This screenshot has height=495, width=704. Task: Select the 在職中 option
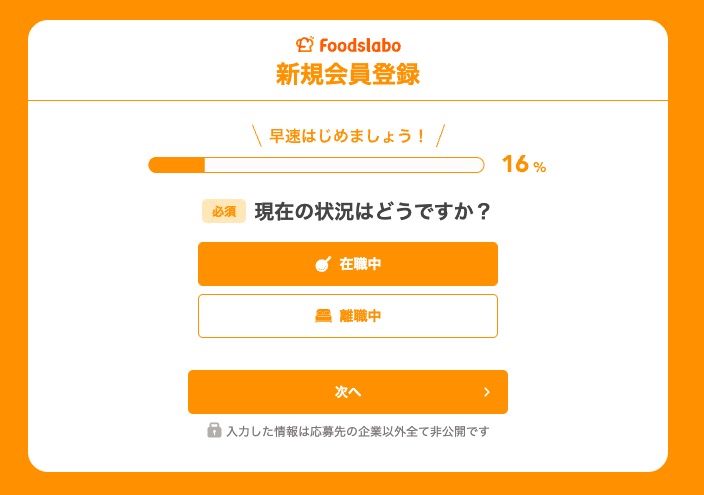pyautogui.click(x=348, y=264)
